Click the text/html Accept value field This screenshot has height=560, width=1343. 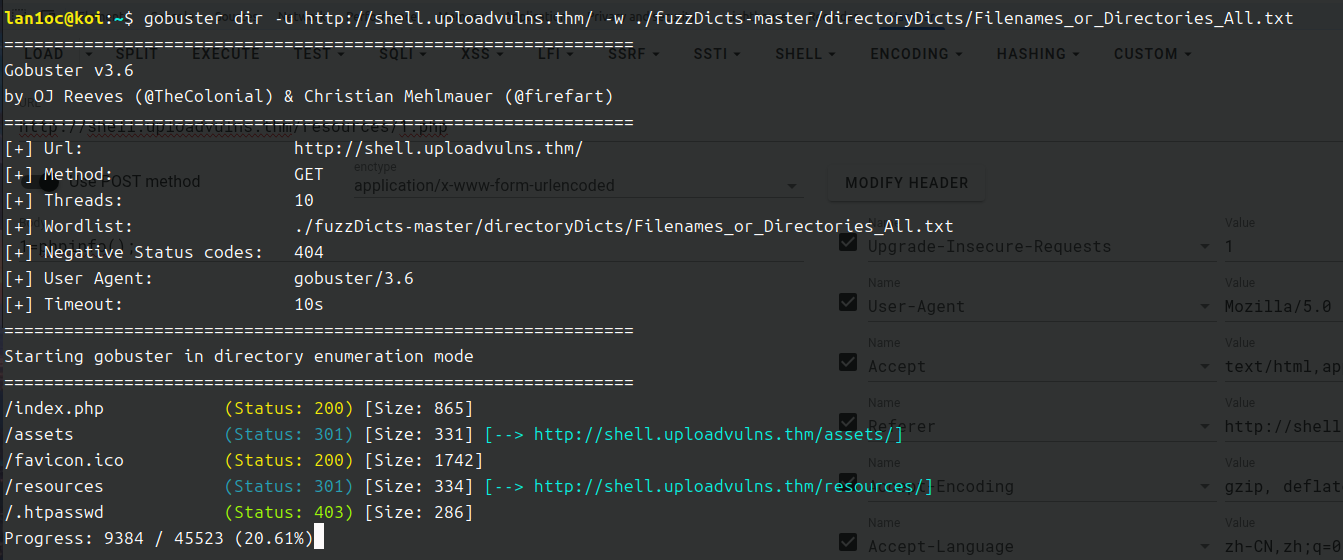click(1282, 367)
